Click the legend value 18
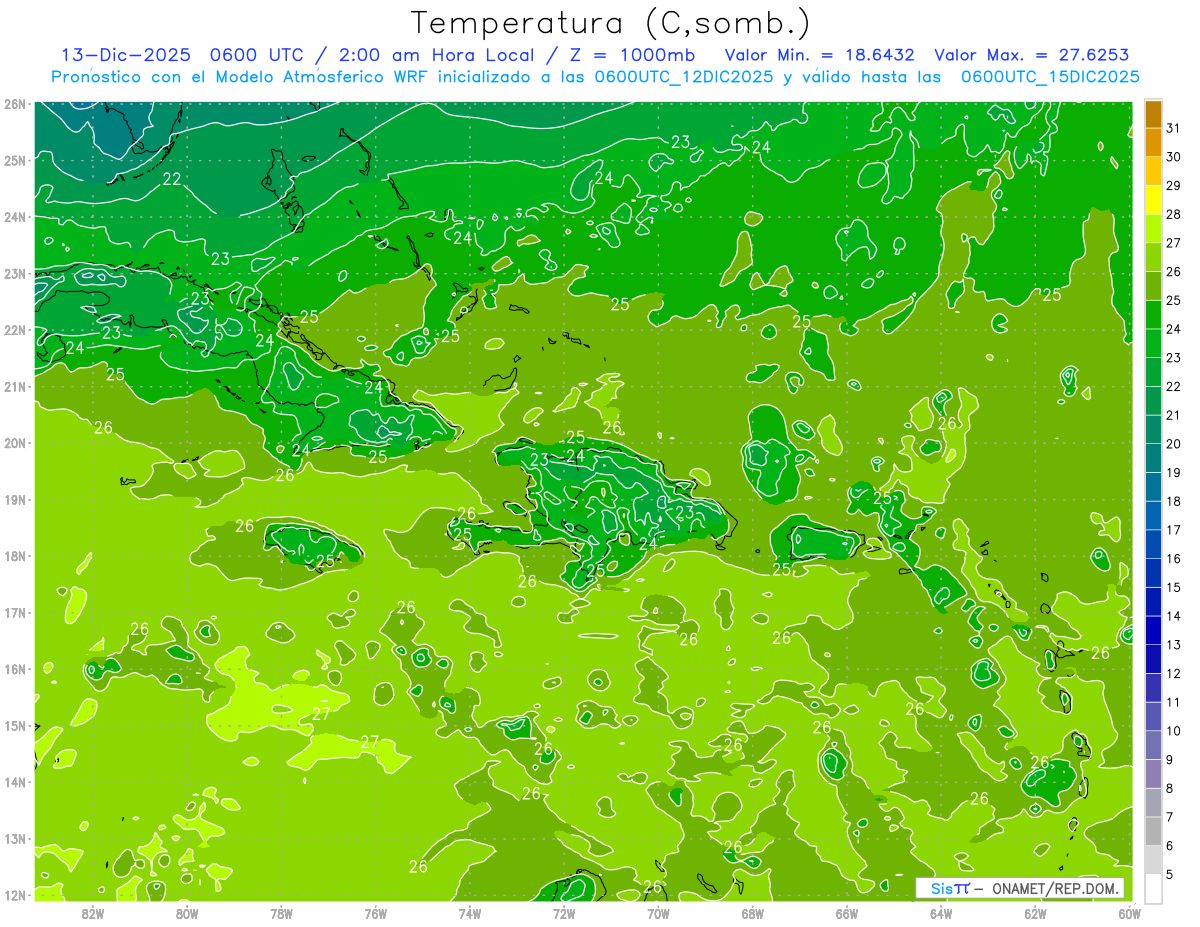This screenshot has width=1200, height=927. click(x=1174, y=502)
